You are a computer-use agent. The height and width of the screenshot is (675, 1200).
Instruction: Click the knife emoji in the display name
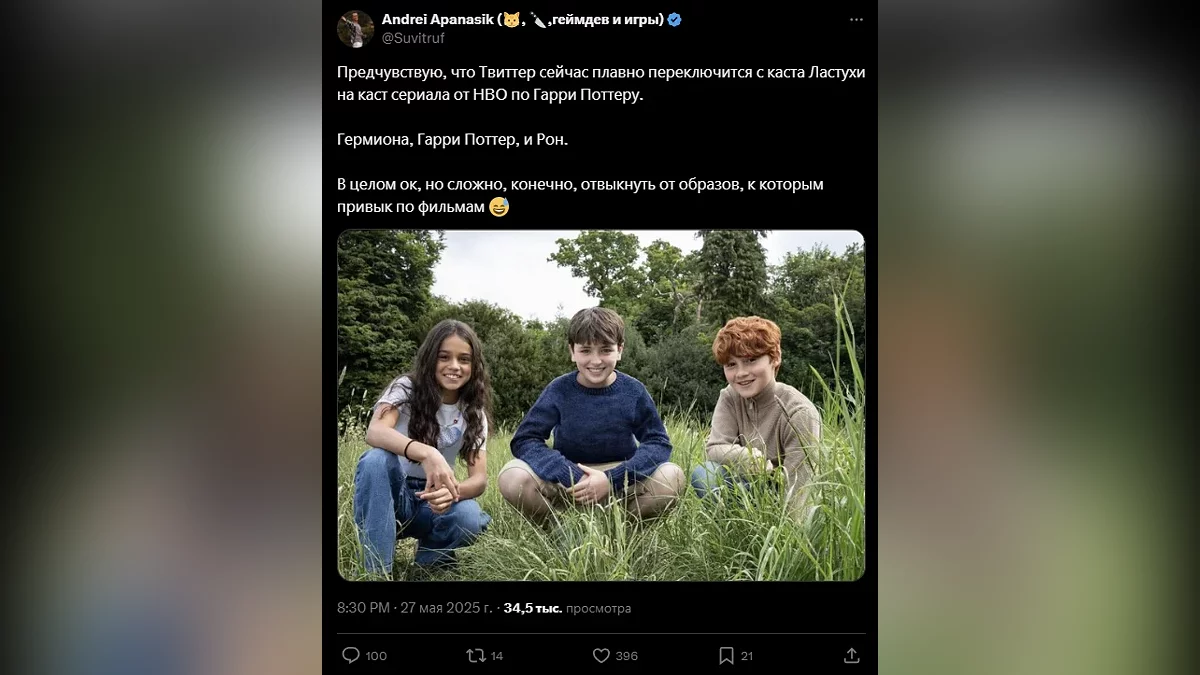[537, 19]
